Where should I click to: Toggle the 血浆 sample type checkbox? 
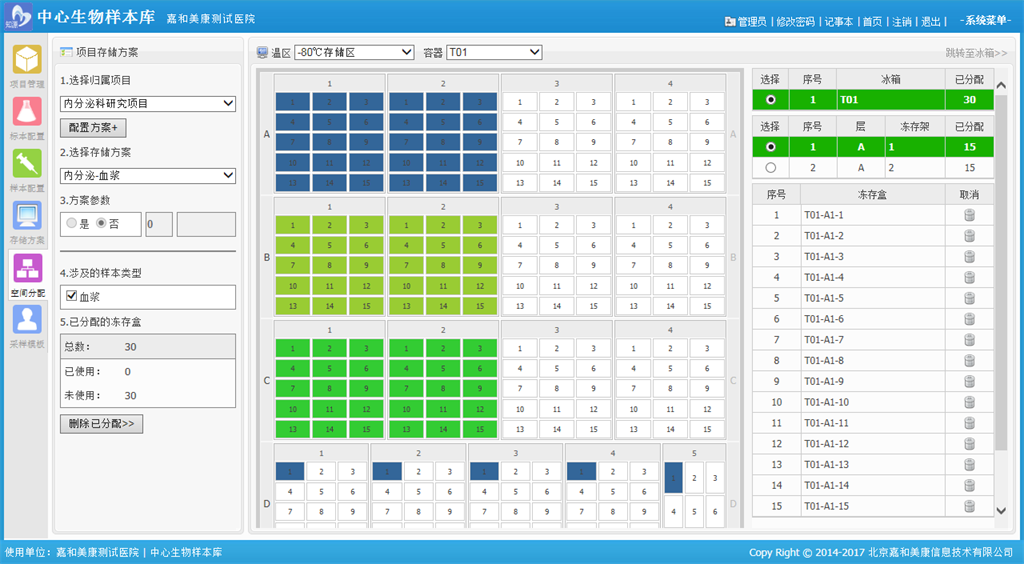pyautogui.click(x=71, y=297)
